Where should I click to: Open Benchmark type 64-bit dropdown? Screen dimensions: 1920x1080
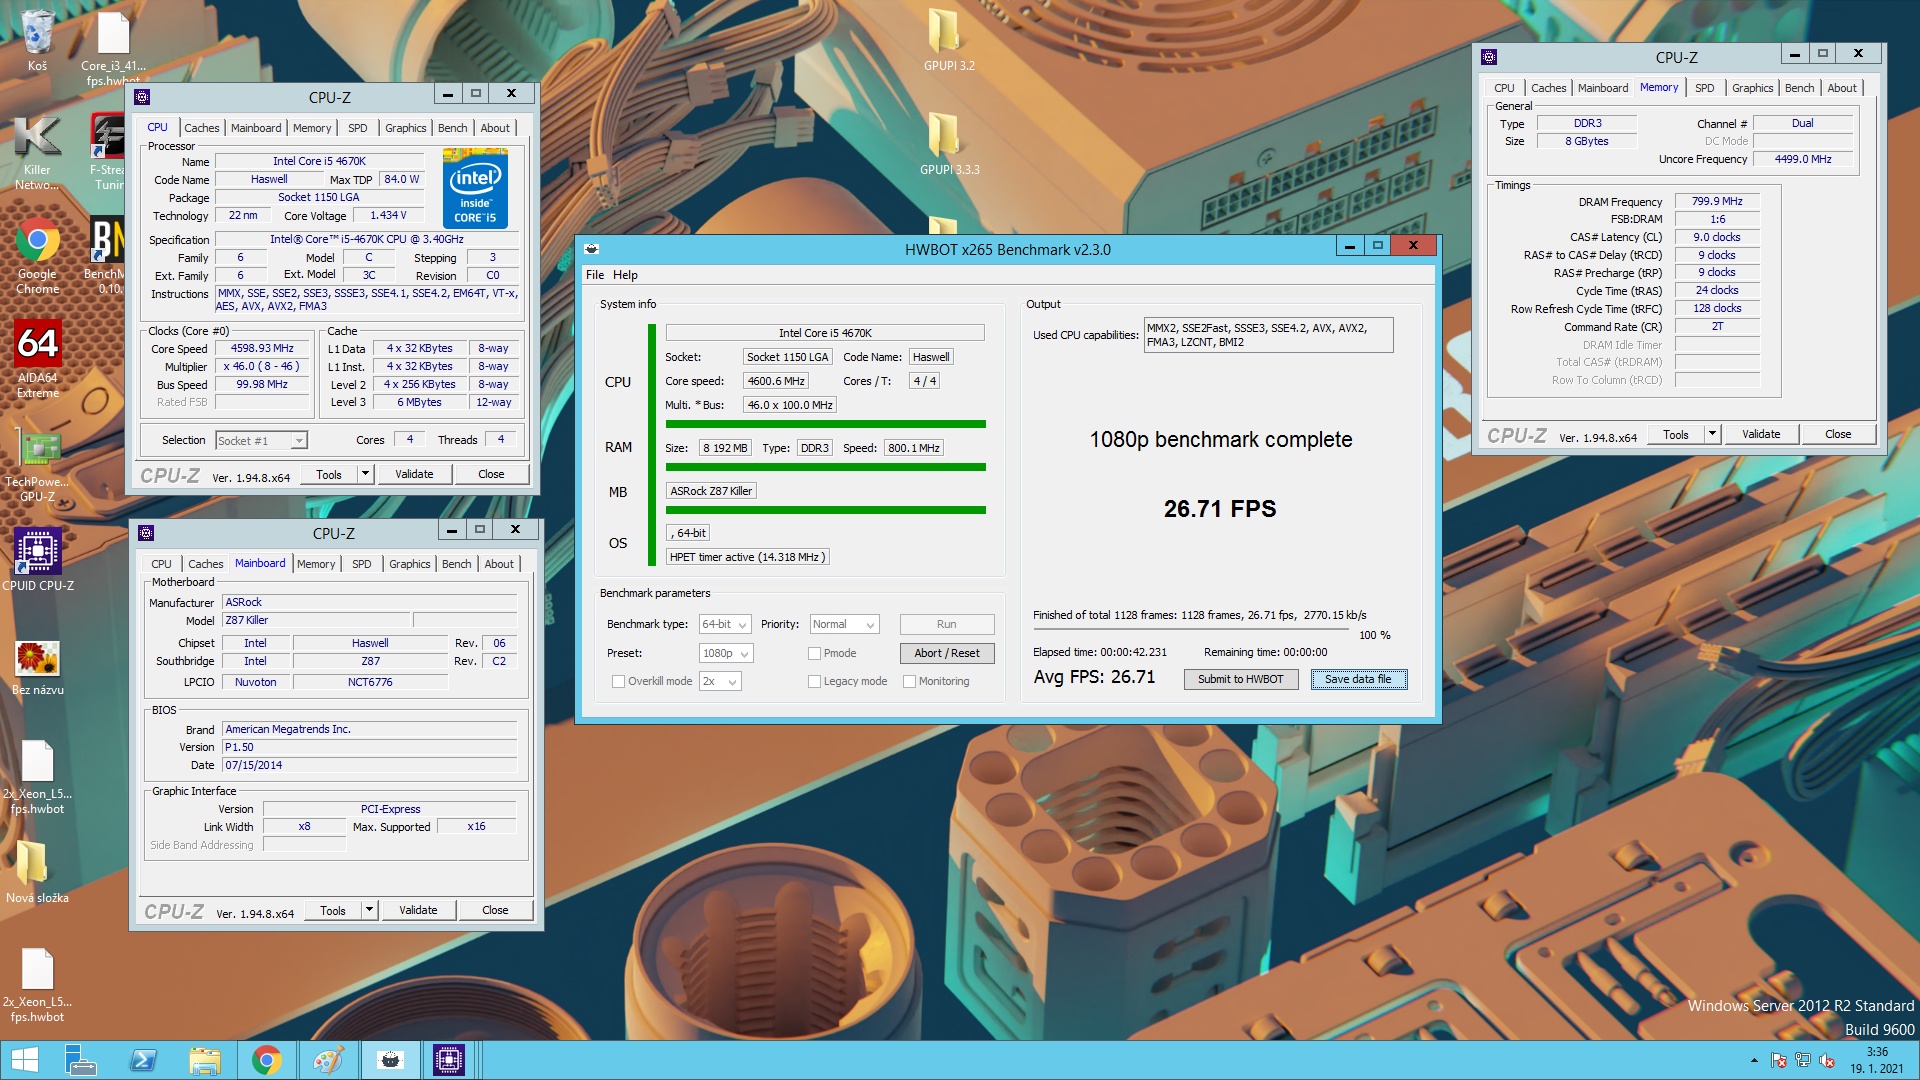coord(725,625)
